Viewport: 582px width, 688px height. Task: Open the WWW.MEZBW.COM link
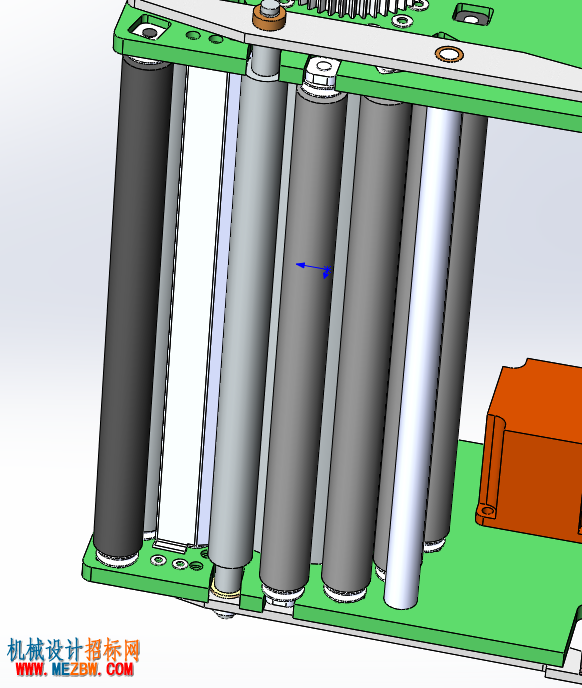tap(74, 669)
